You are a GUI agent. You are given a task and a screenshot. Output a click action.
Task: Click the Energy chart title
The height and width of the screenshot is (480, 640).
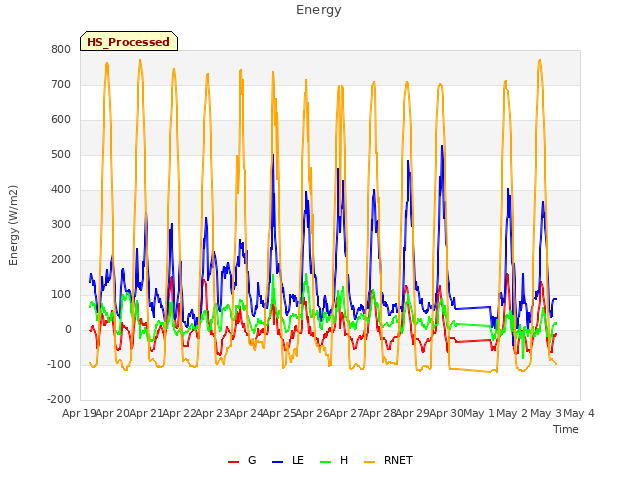click(x=319, y=10)
